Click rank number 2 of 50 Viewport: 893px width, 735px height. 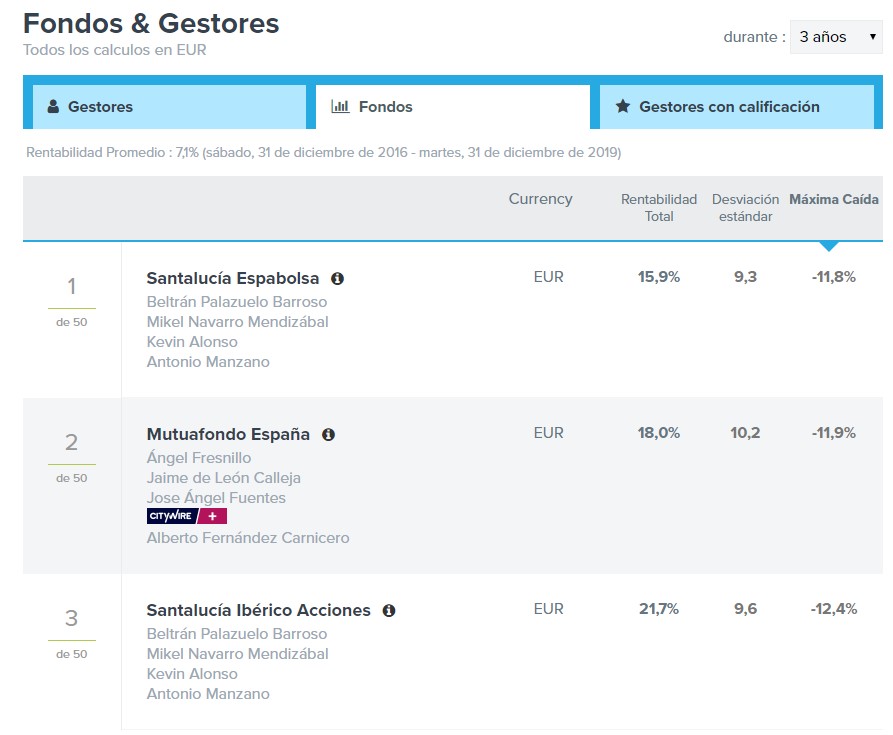[71, 442]
